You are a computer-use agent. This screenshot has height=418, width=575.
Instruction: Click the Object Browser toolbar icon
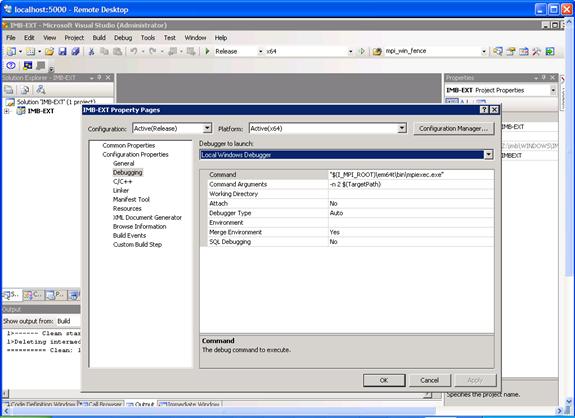(524, 52)
